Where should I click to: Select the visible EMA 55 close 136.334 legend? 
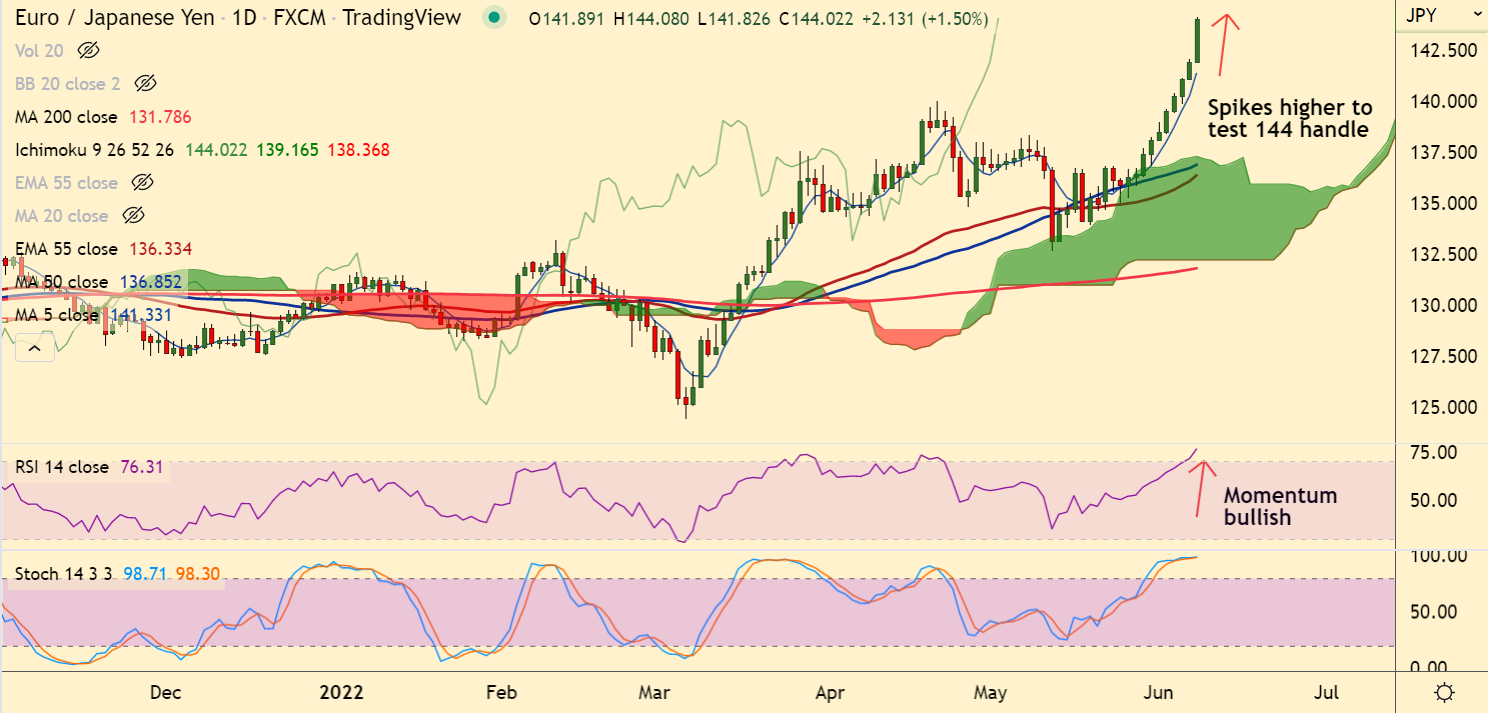pyautogui.click(x=103, y=248)
